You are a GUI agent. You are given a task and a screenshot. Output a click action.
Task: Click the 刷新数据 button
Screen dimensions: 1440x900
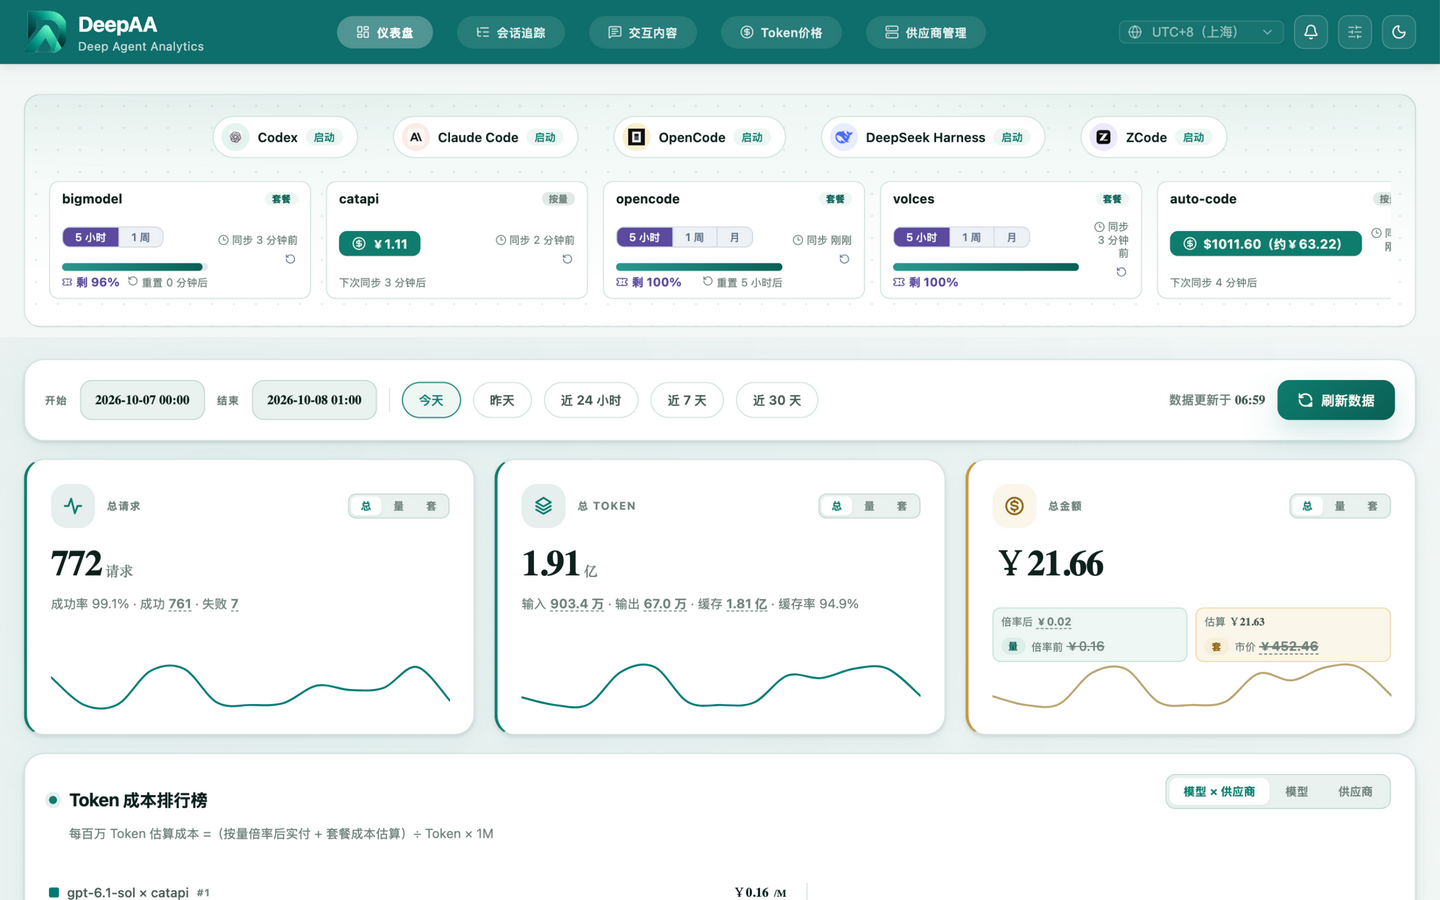(x=1336, y=400)
